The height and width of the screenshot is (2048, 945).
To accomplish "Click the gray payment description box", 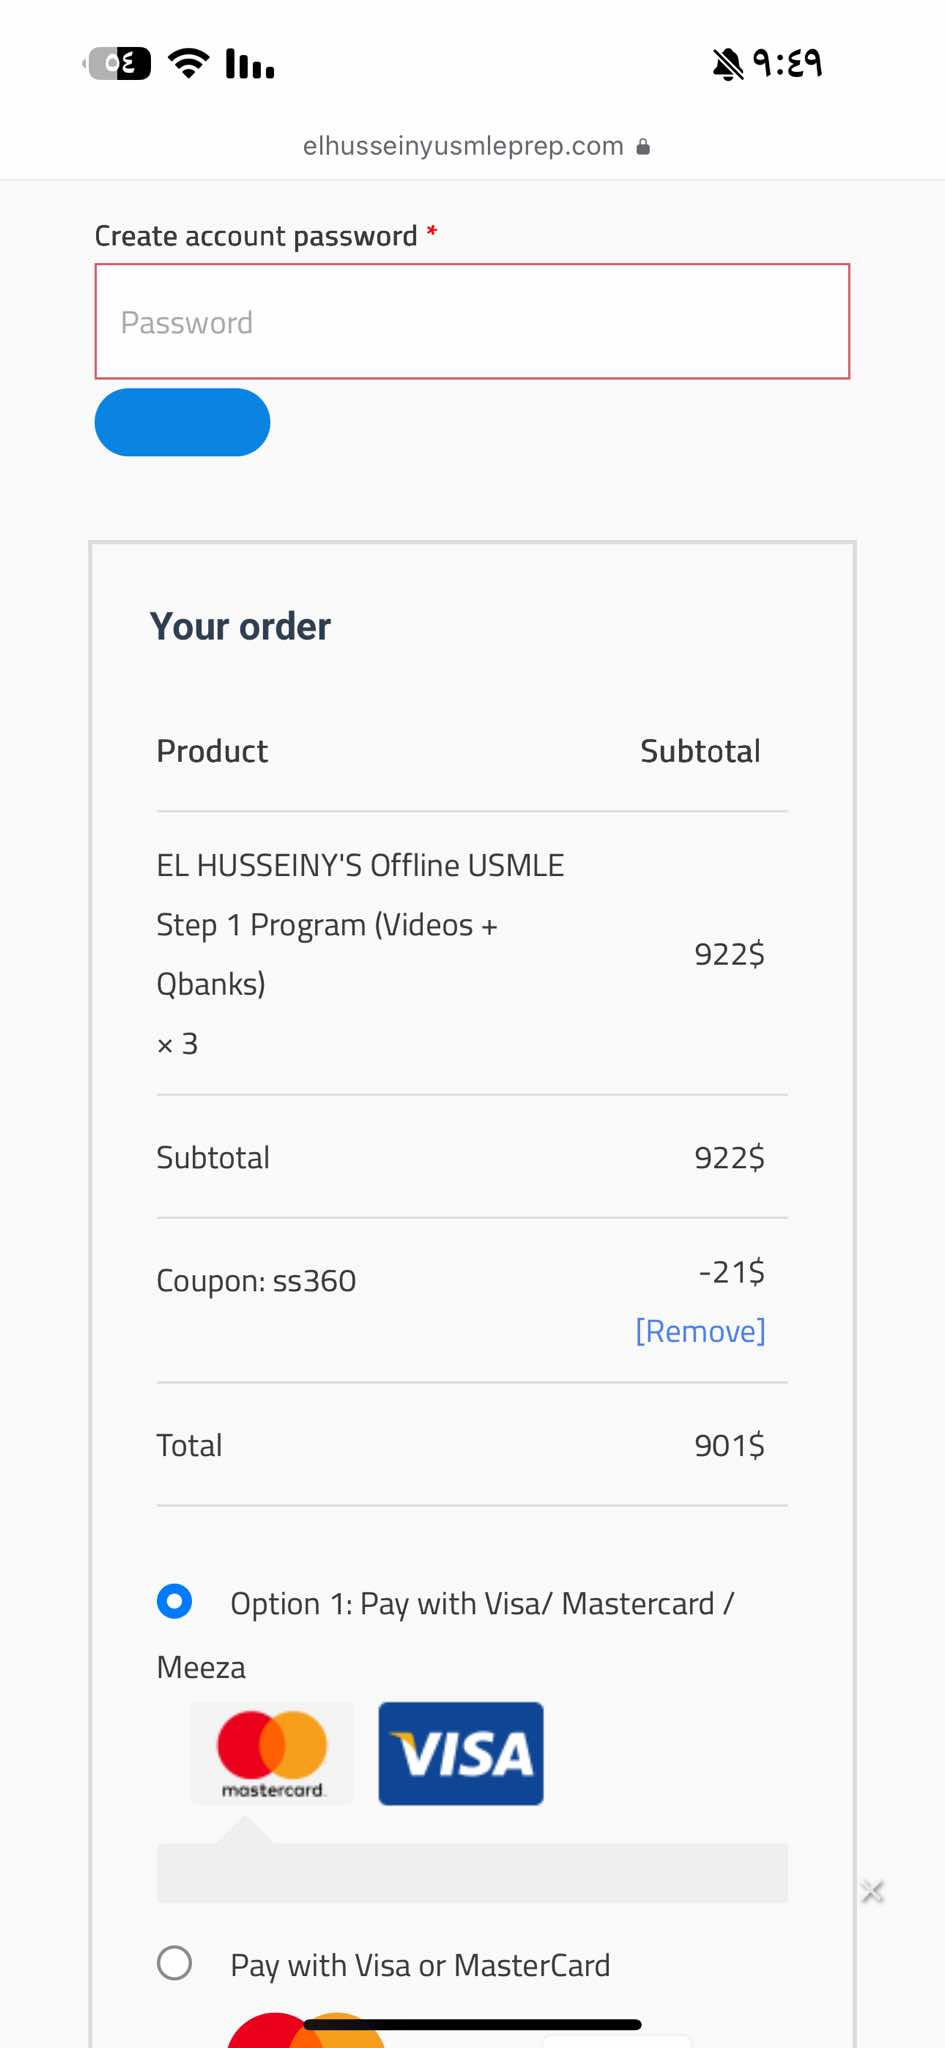I will (x=472, y=1873).
